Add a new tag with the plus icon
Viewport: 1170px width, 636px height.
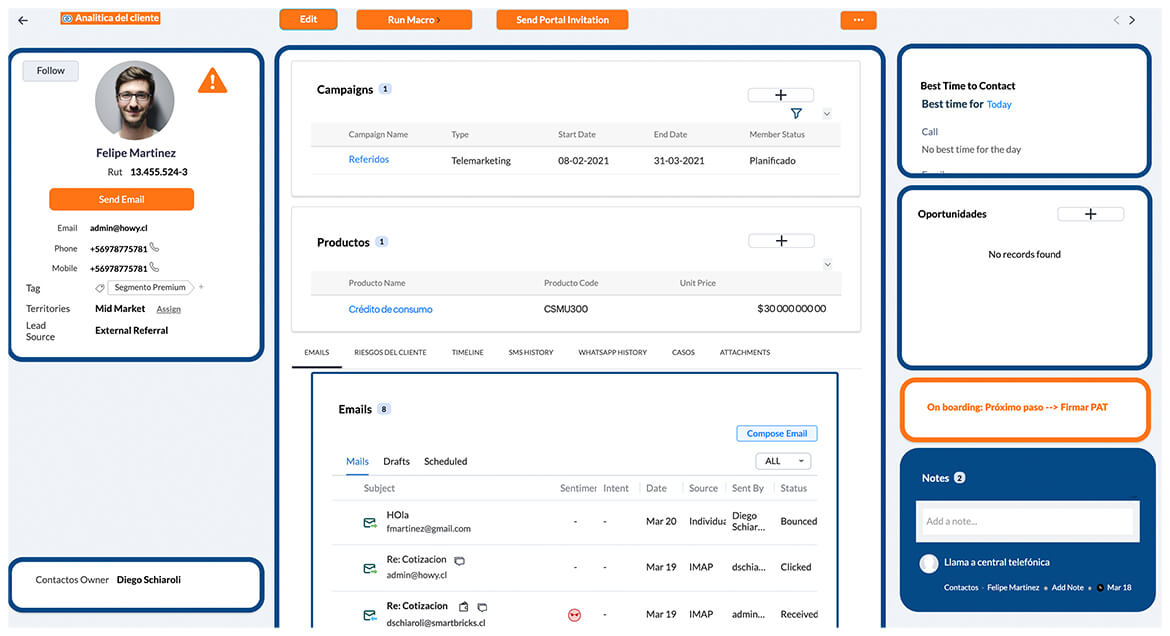point(201,287)
